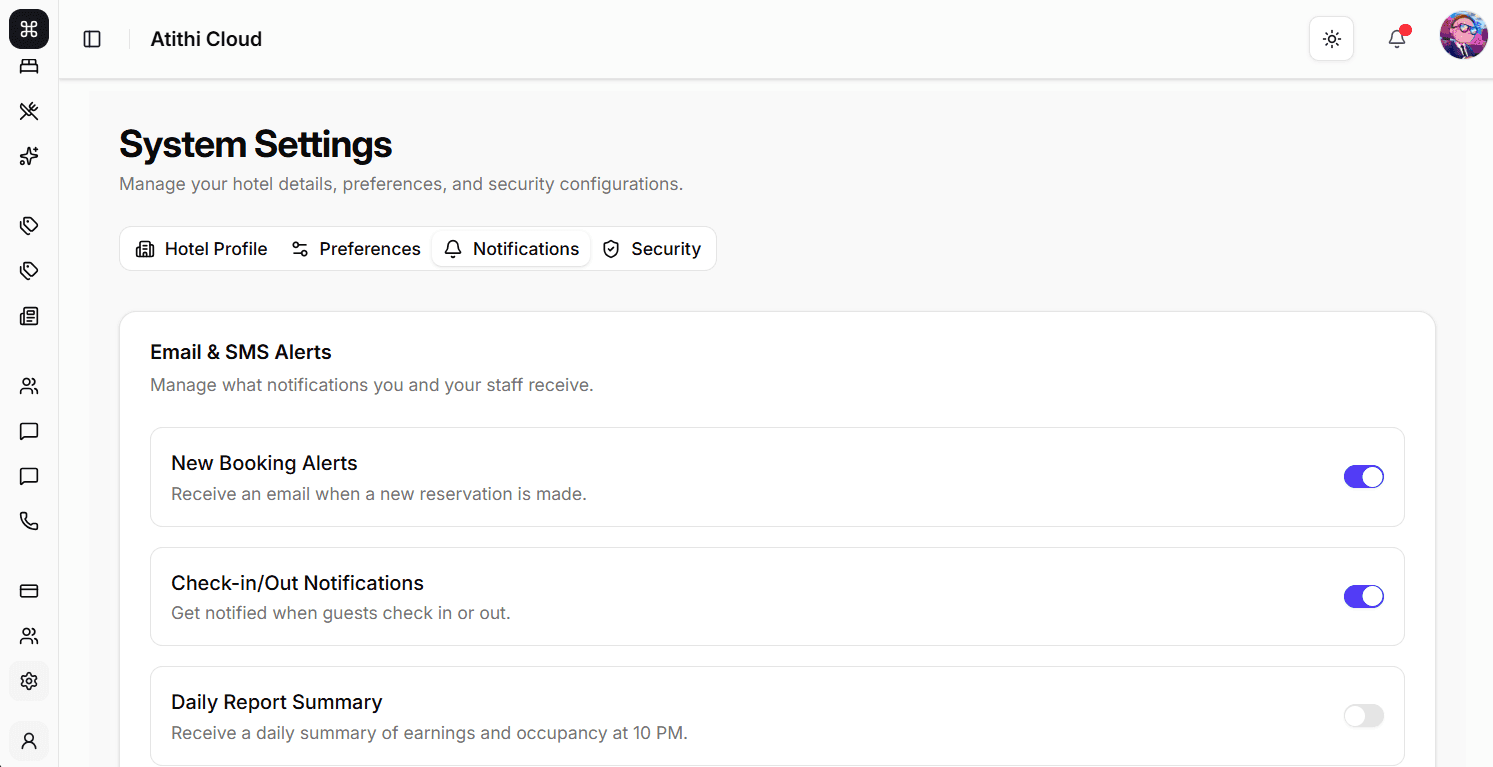Screen dimensions: 1493x767
Task: Open the Rooms section from the sidebar
Action: (x=28, y=66)
